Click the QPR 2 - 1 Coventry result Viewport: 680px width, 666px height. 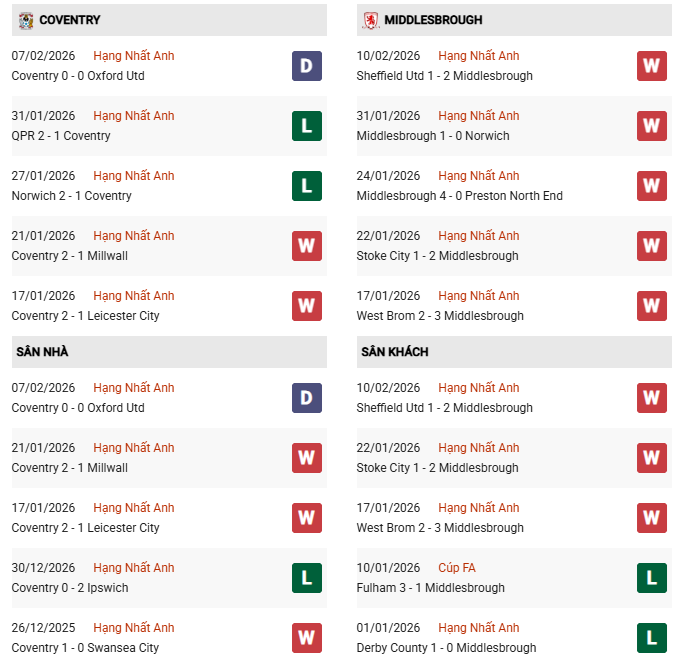pyautogui.click(x=61, y=136)
